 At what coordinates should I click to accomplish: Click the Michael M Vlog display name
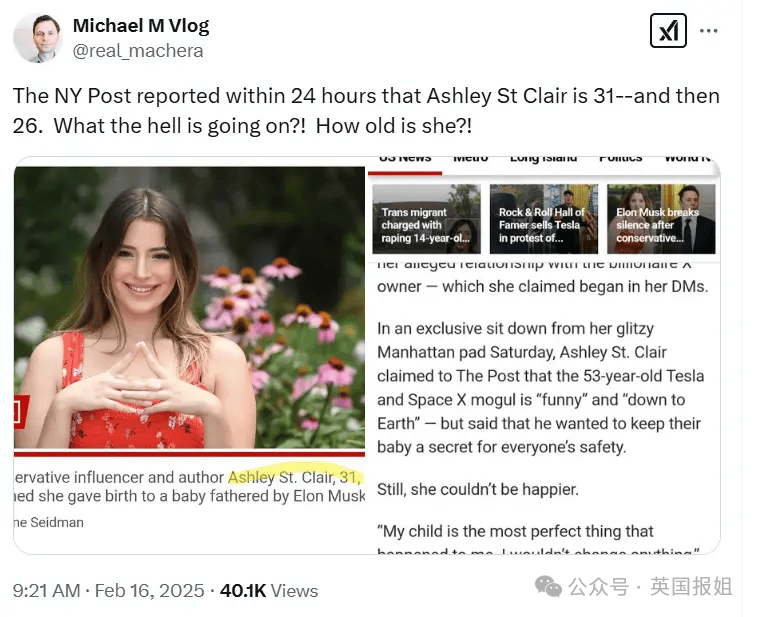[x=141, y=26]
